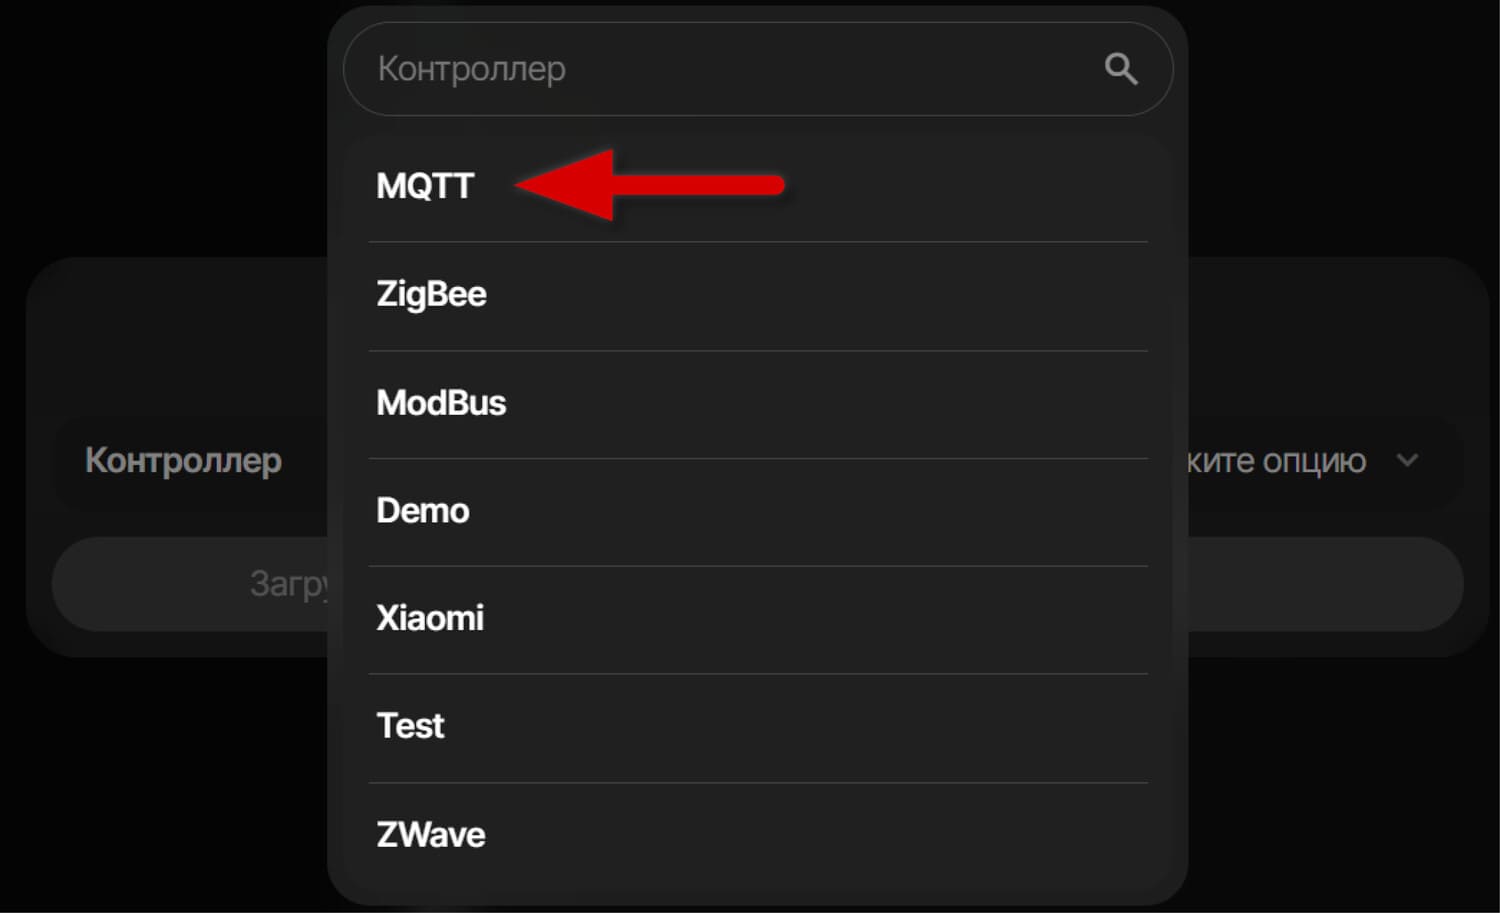
Task: Pick the ZWave controller entry
Action: (431, 834)
